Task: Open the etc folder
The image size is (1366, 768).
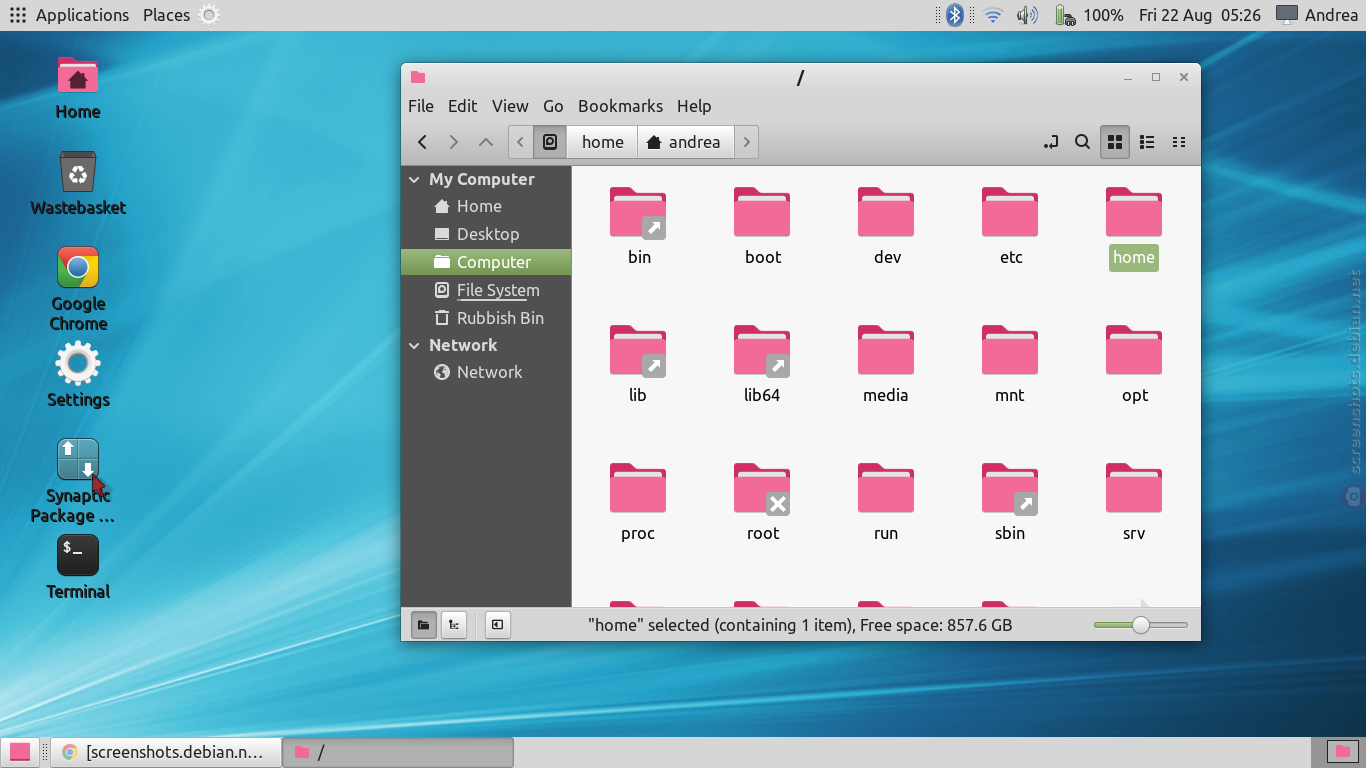Action: 1010,214
